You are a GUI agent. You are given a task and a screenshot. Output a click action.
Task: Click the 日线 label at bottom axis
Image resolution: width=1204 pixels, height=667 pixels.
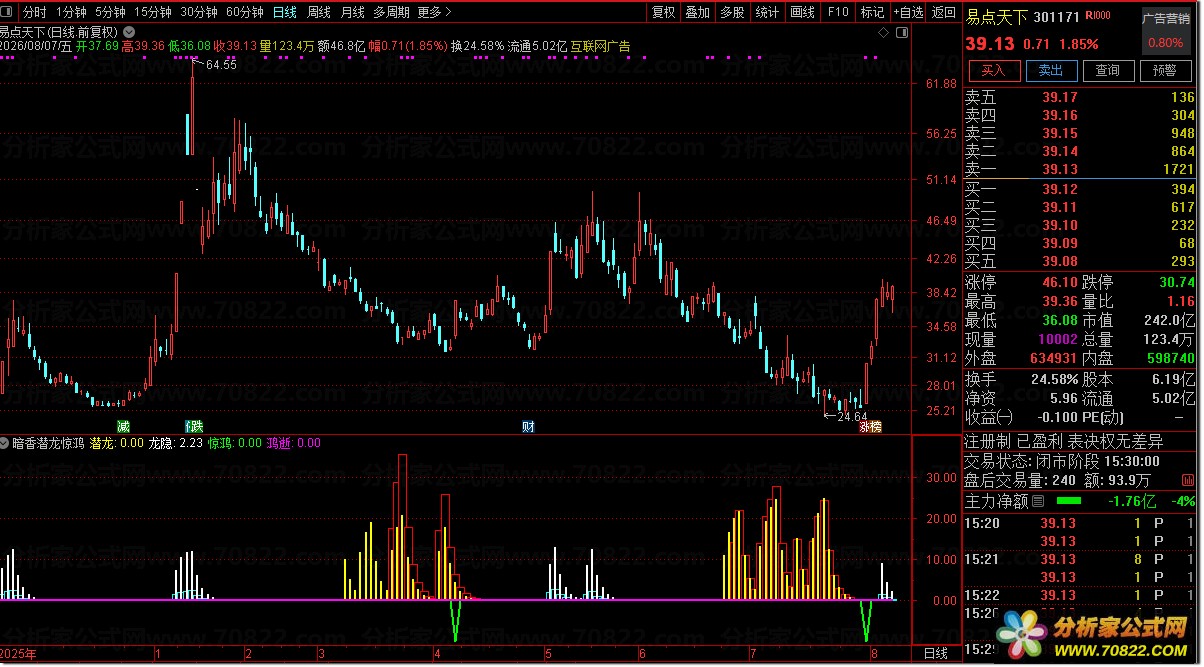pyautogui.click(x=936, y=653)
